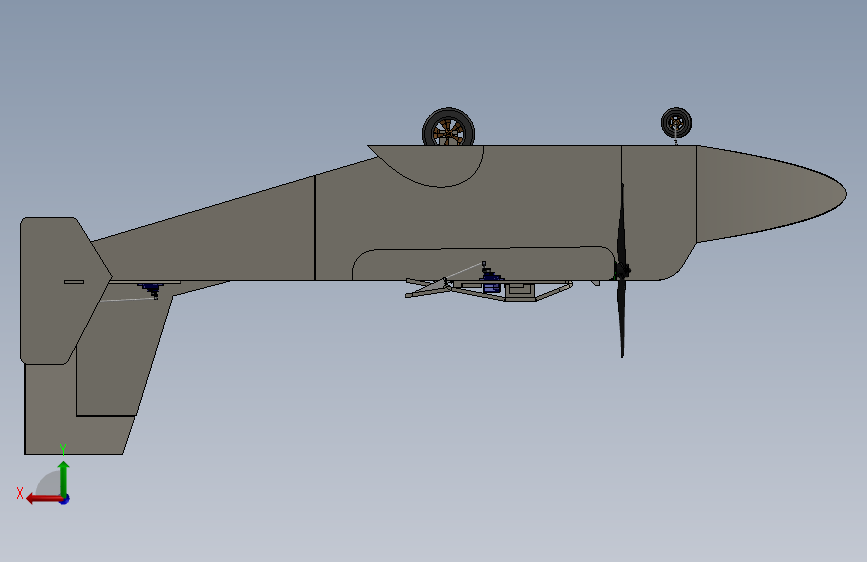867x562 pixels.
Task: Click the green Y axis arrow
Action: point(64,478)
